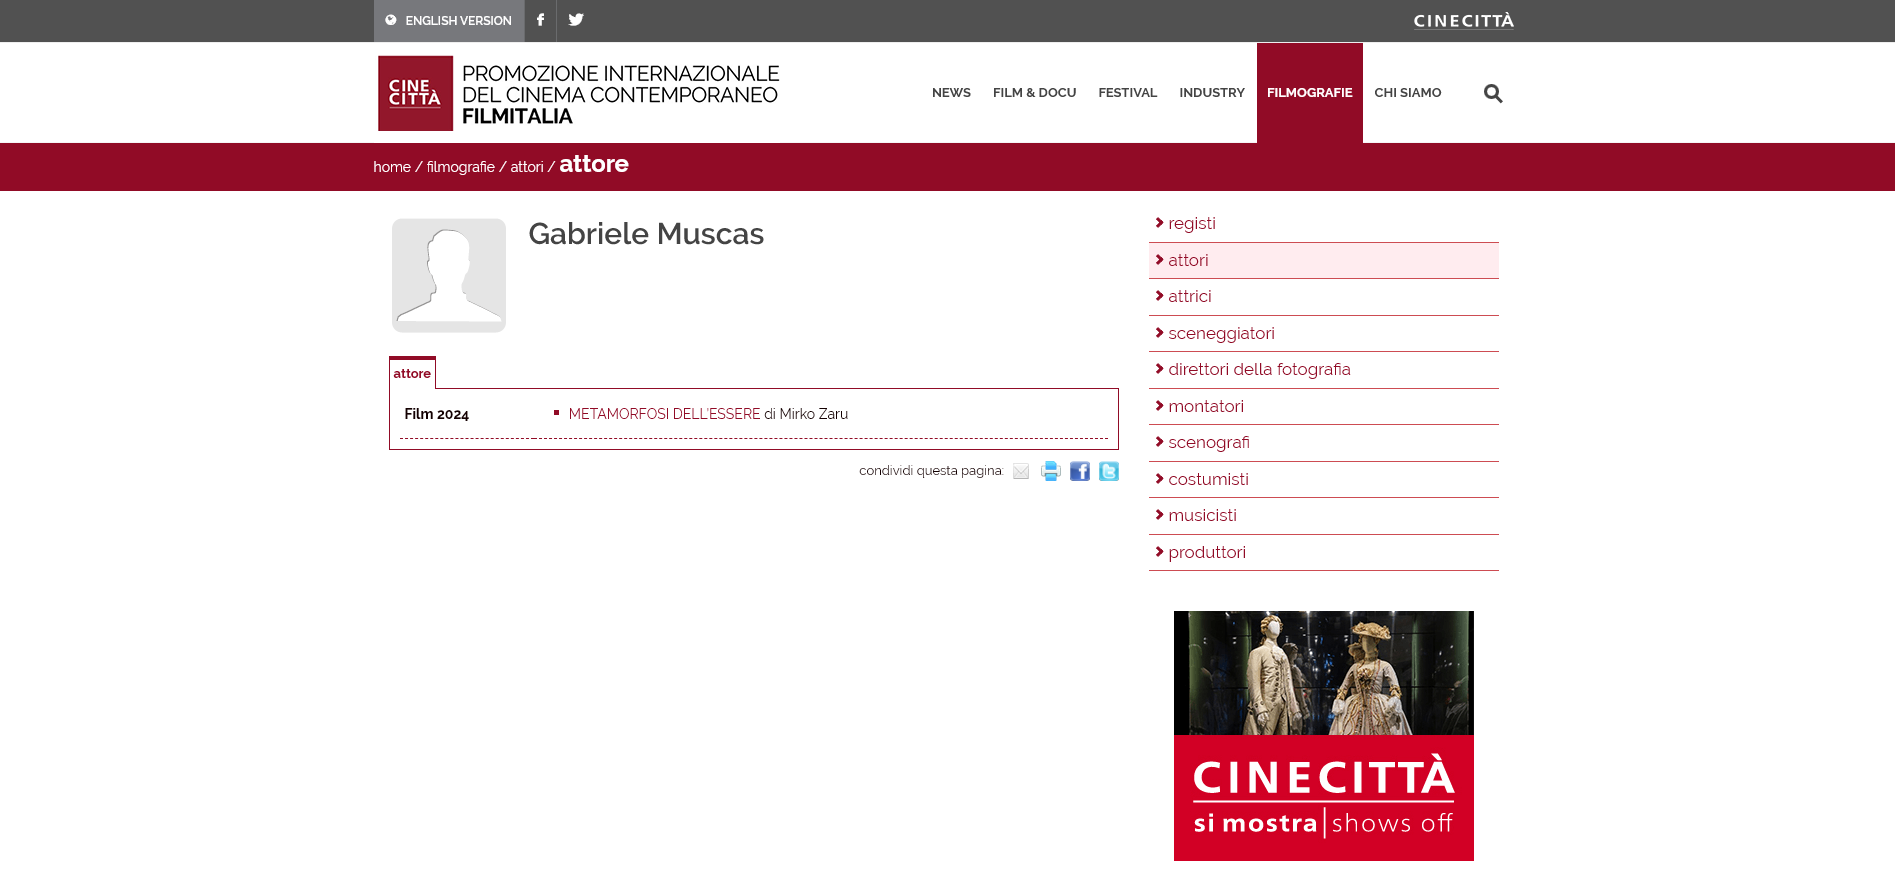Click the Gabriele Muscas heading

[646, 234]
